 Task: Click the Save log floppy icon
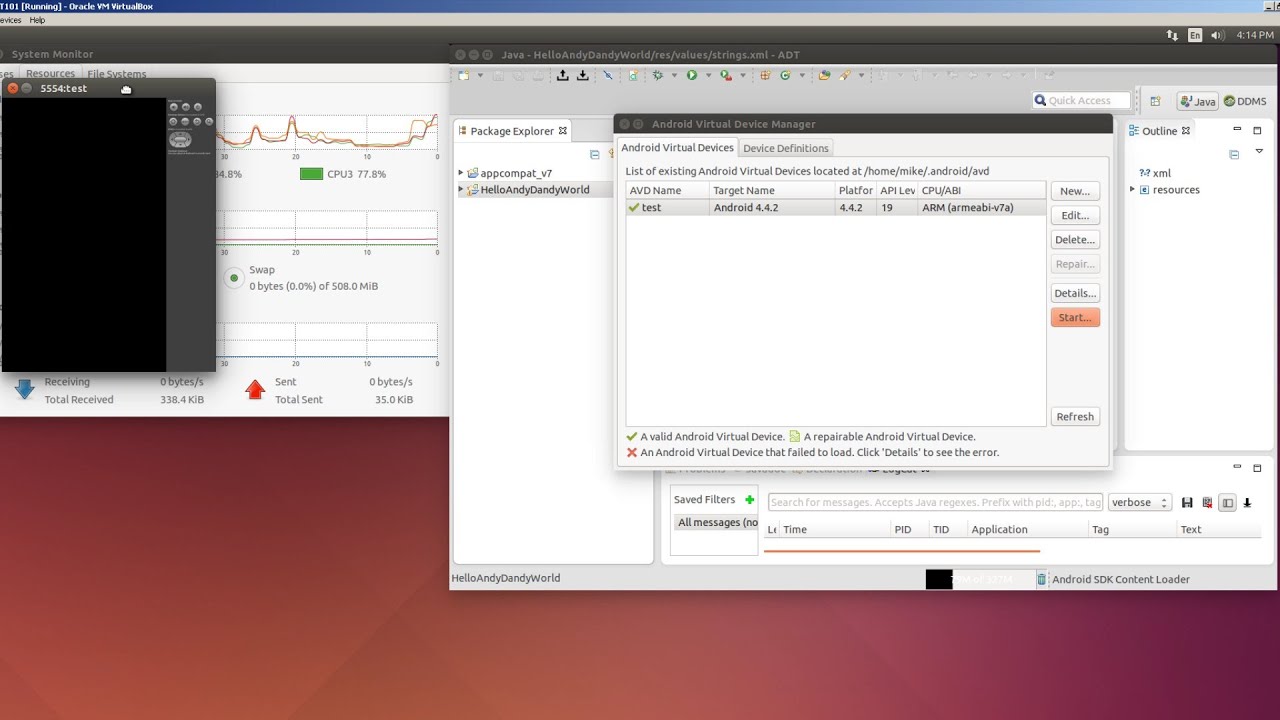pos(1187,503)
